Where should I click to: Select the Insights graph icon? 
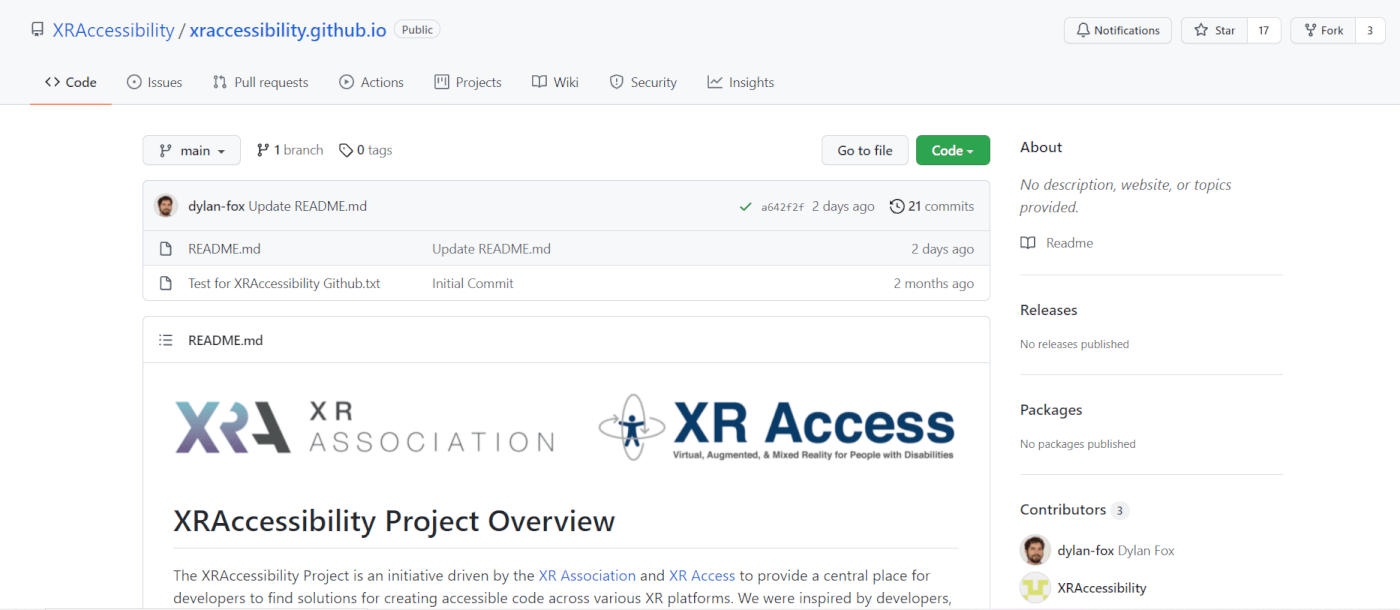tap(715, 82)
